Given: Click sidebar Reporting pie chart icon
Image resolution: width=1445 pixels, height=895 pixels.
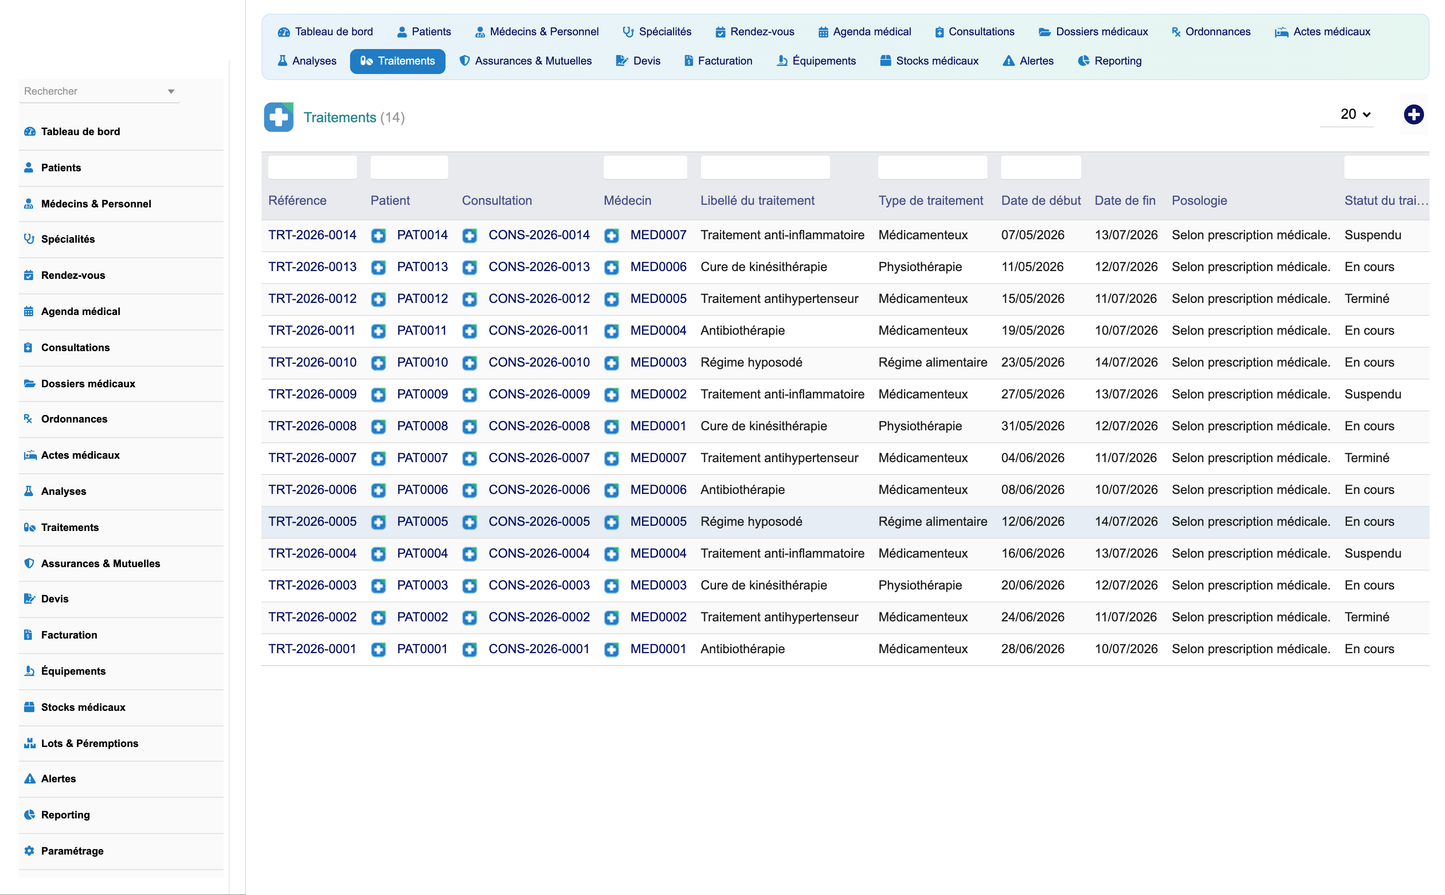Looking at the screenshot, I should click(29, 815).
